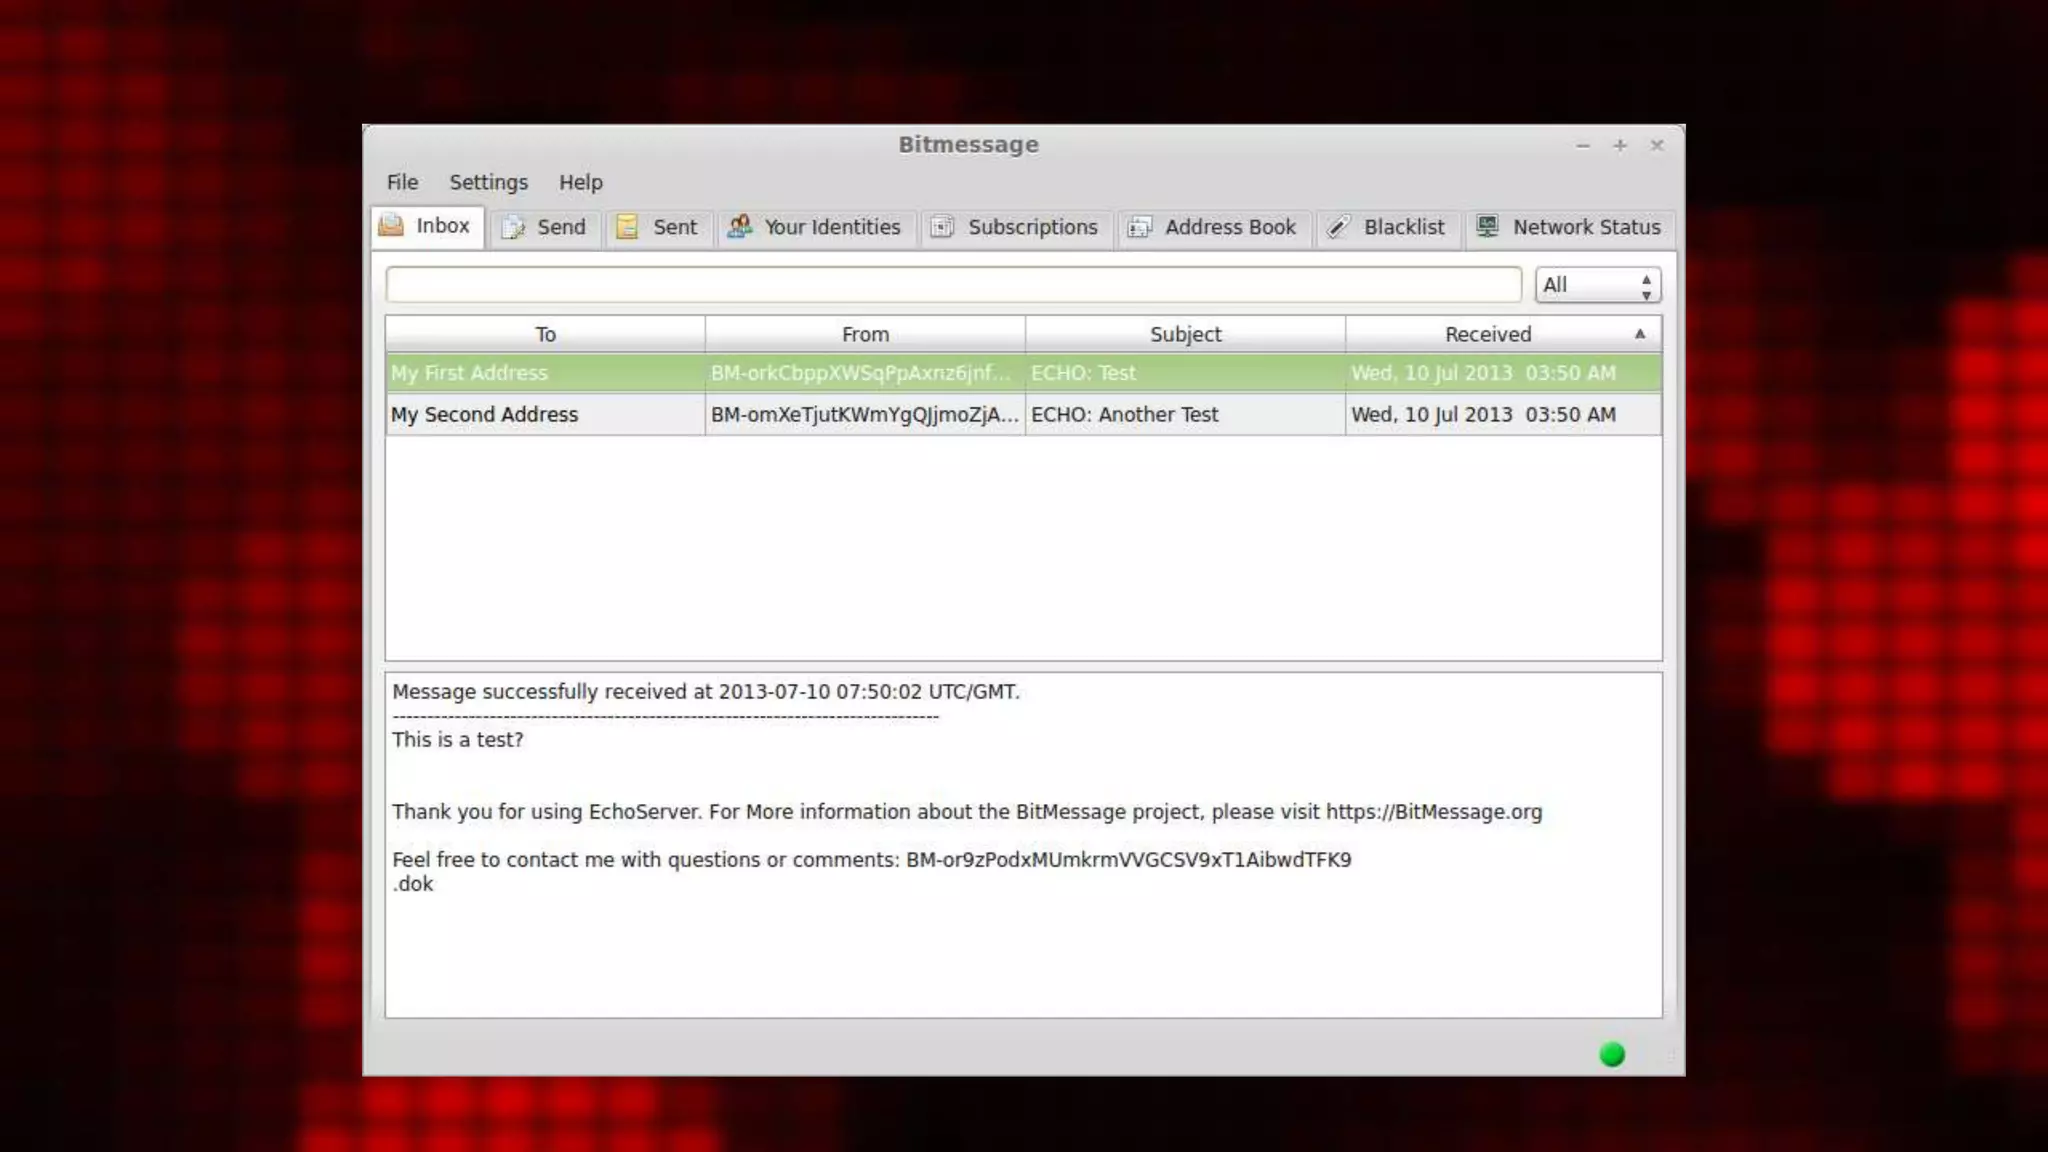Click the Your Identities people icon
The width and height of the screenshot is (2048, 1152).
740,227
